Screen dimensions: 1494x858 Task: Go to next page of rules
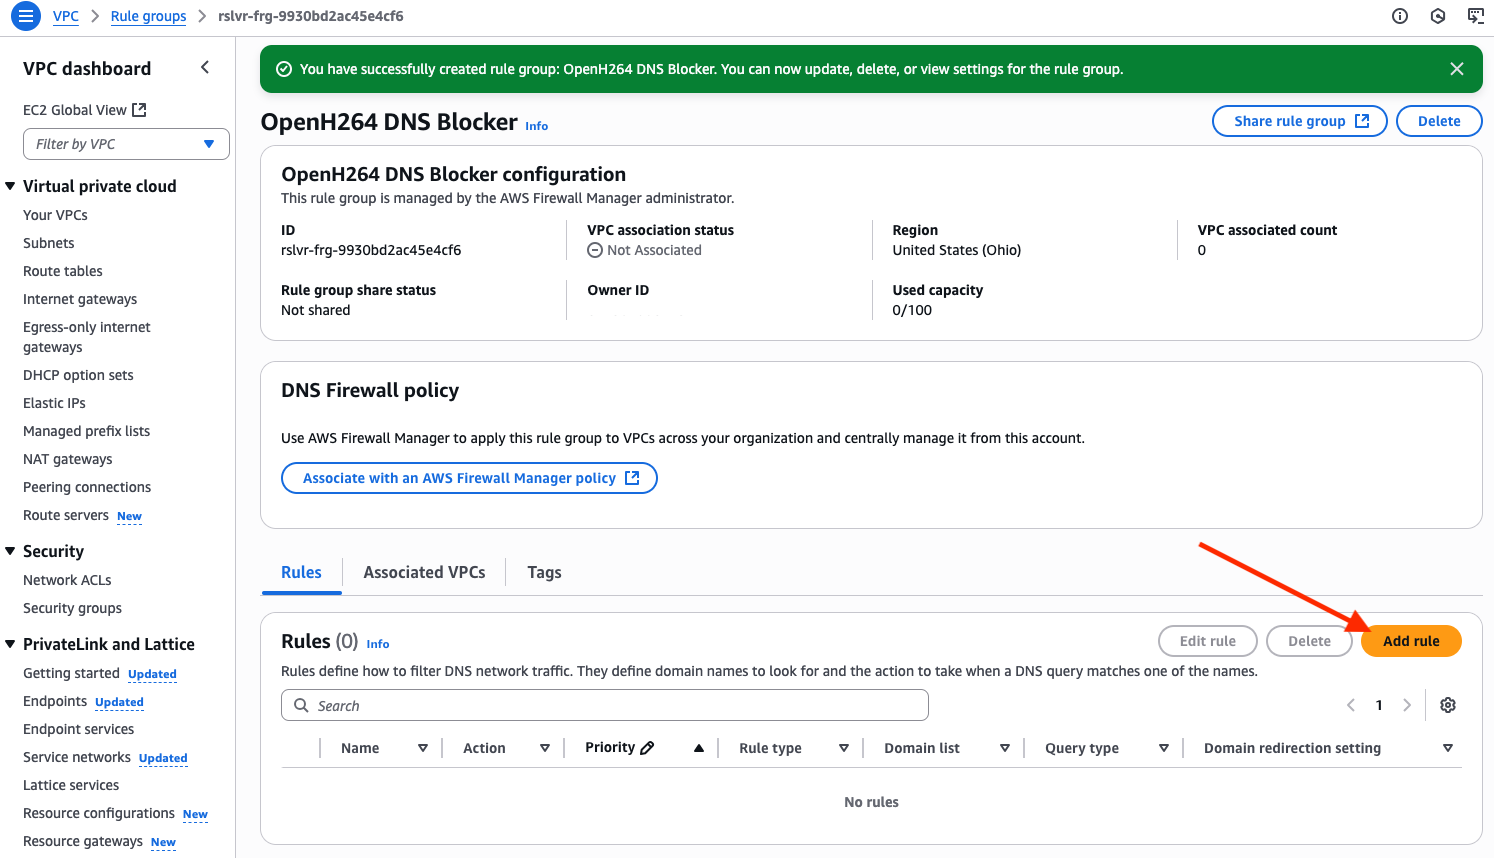(x=1407, y=705)
